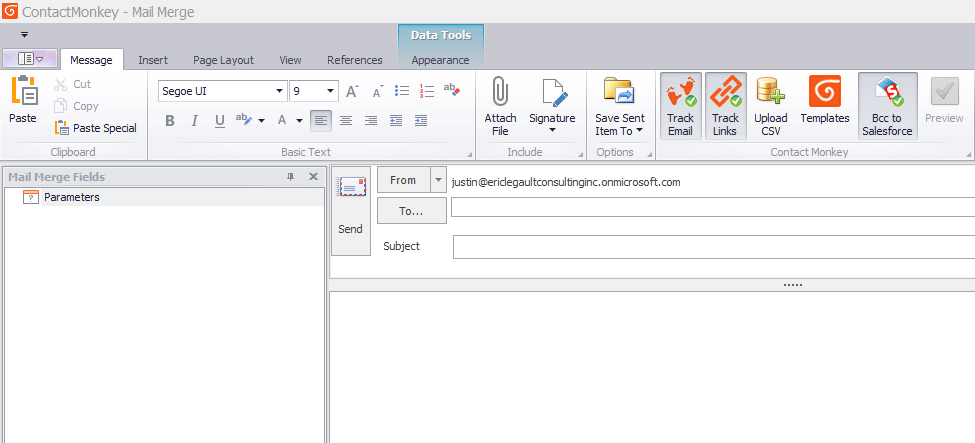This screenshot has width=975, height=443.
Task: Shrink font size icon
Action: pos(377,91)
